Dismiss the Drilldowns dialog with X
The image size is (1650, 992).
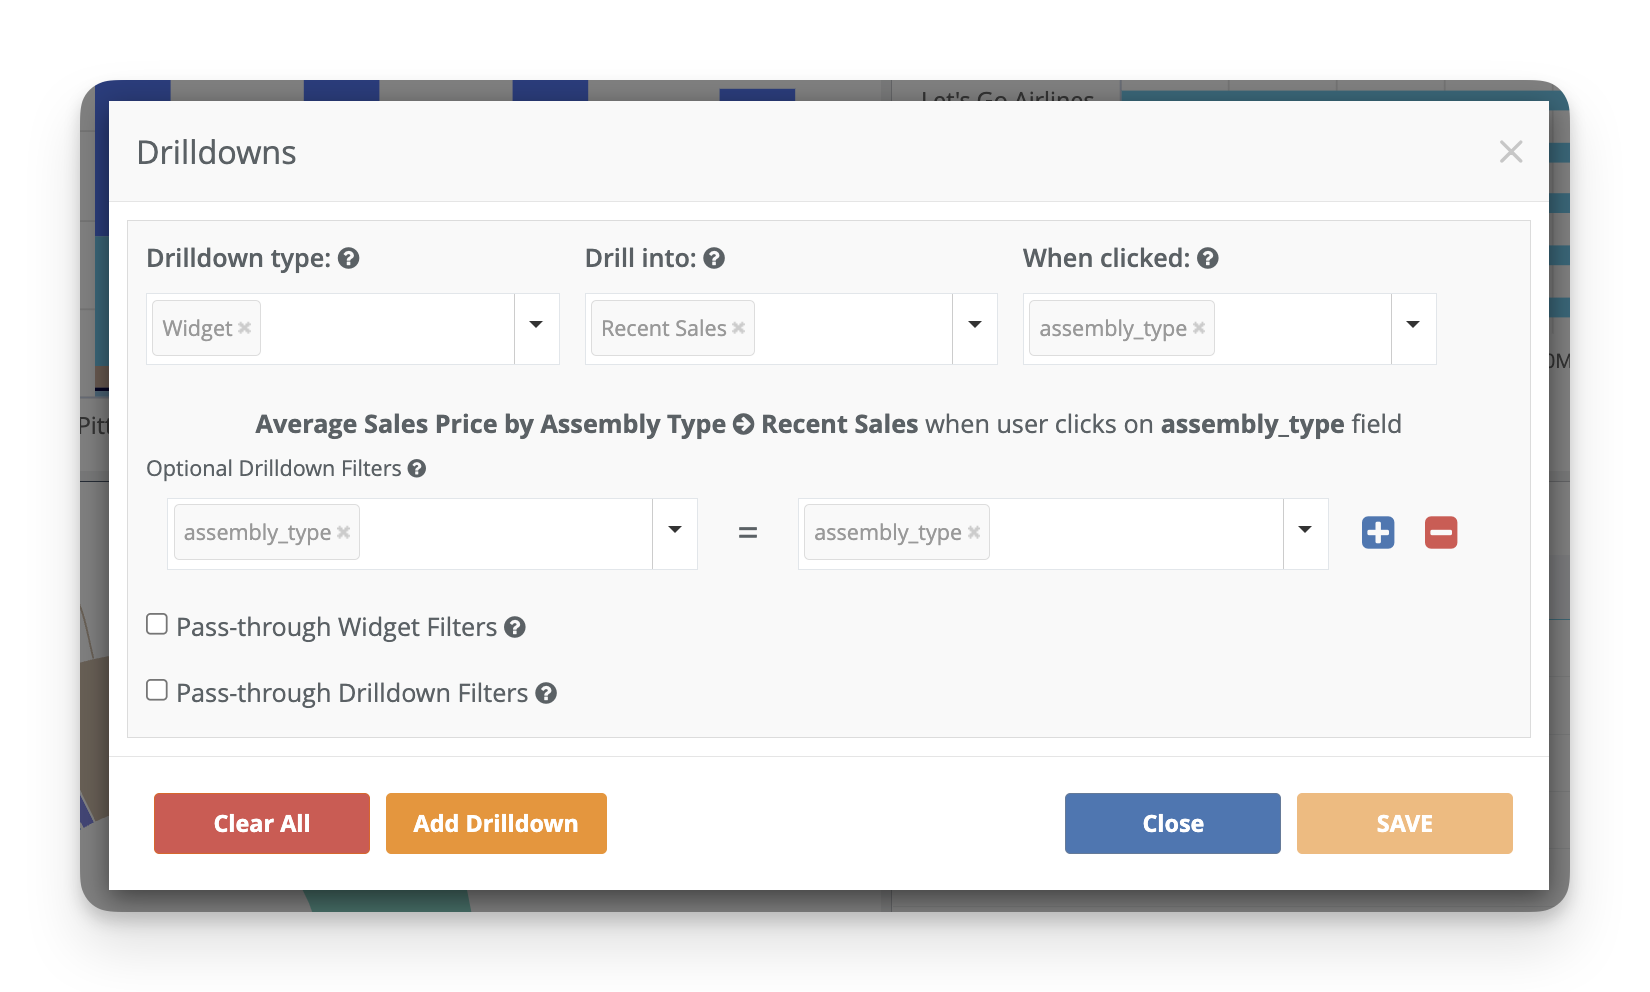click(1511, 152)
